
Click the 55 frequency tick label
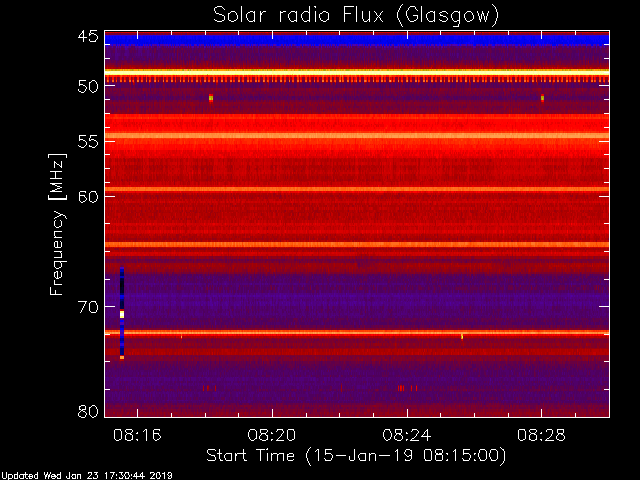pos(88,142)
